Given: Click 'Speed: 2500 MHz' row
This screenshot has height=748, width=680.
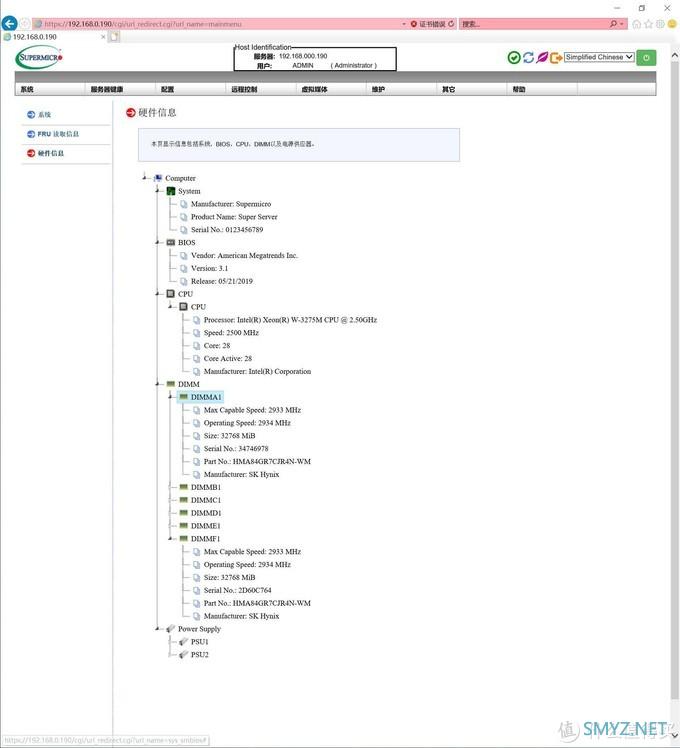Looking at the screenshot, I should (x=231, y=332).
